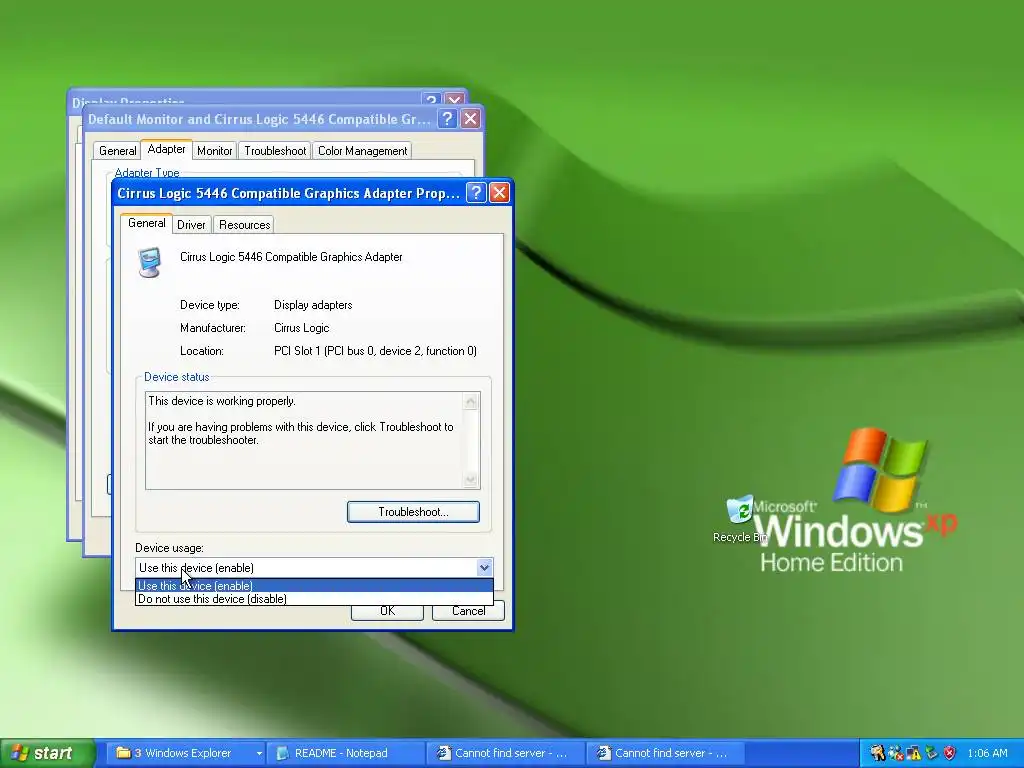The height and width of the screenshot is (768, 1024).
Task: Click the 'PCI Slot 1' location value
Action: click(376, 351)
